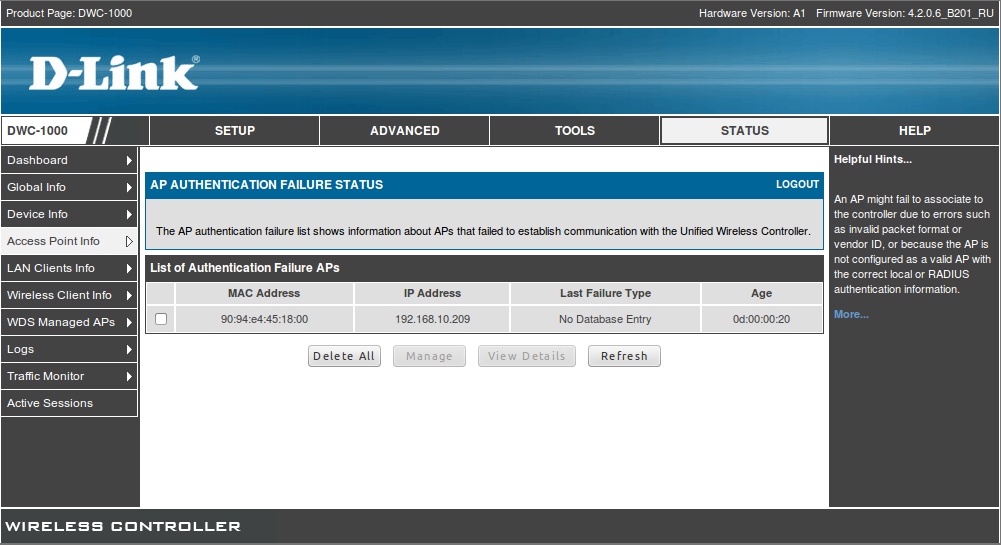Go to the TOOLS tab

pos(575,131)
